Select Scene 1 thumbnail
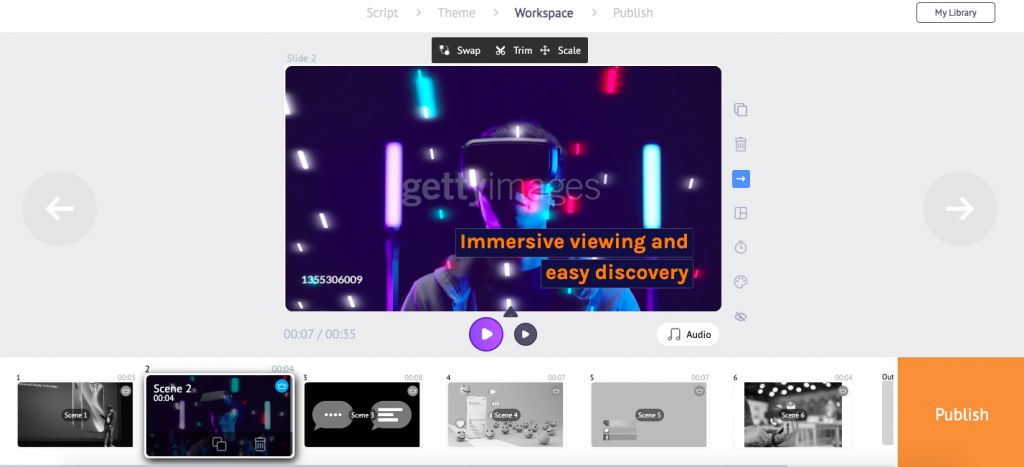The image size is (1024, 467). pos(75,415)
